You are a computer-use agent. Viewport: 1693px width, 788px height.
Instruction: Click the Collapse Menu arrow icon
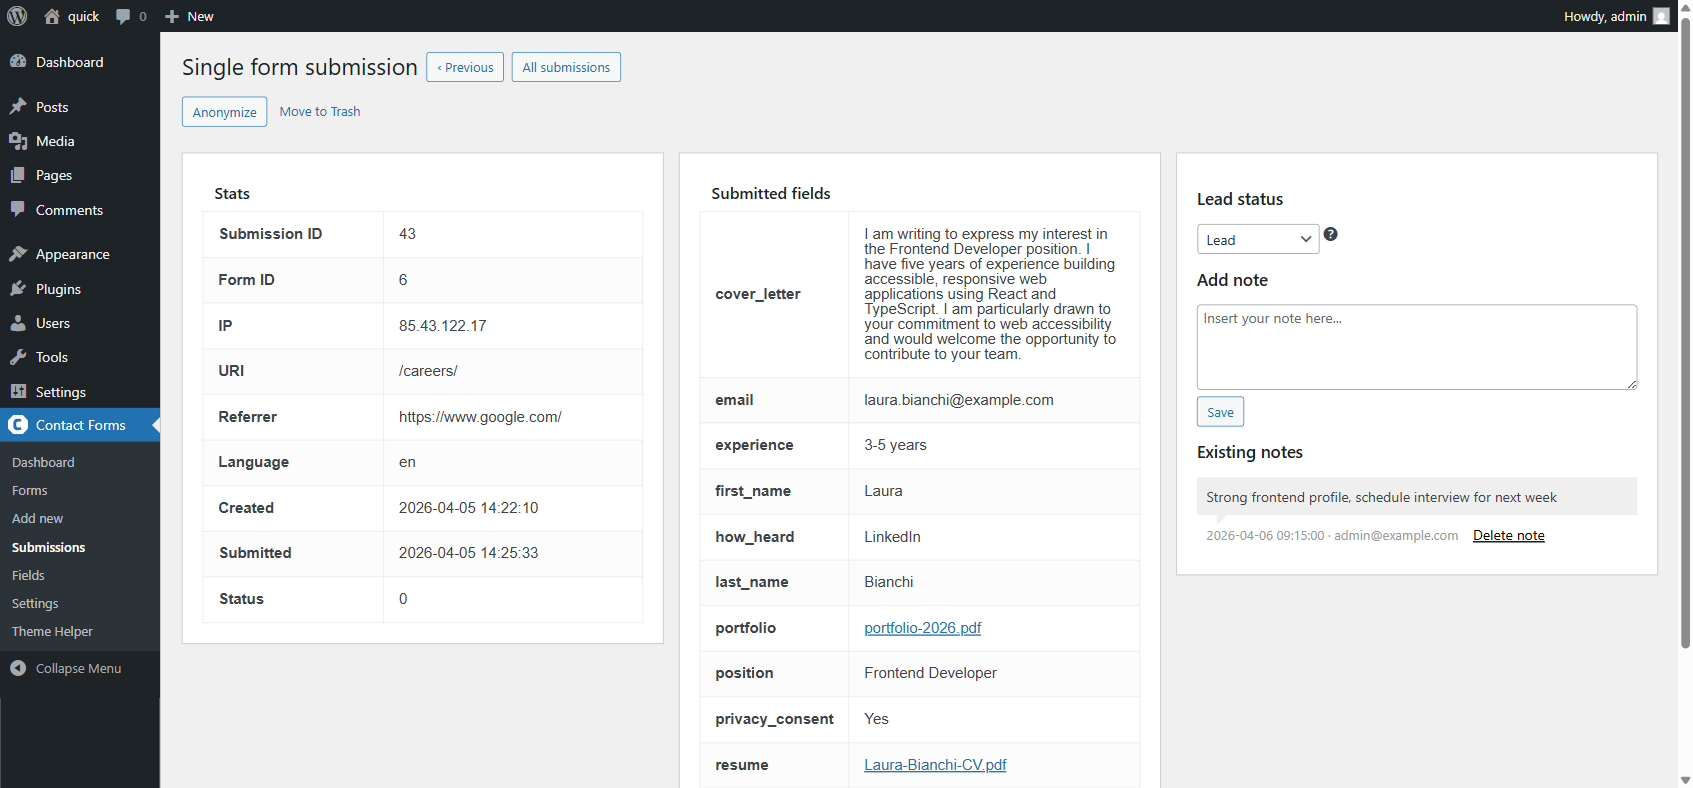[x=18, y=668]
